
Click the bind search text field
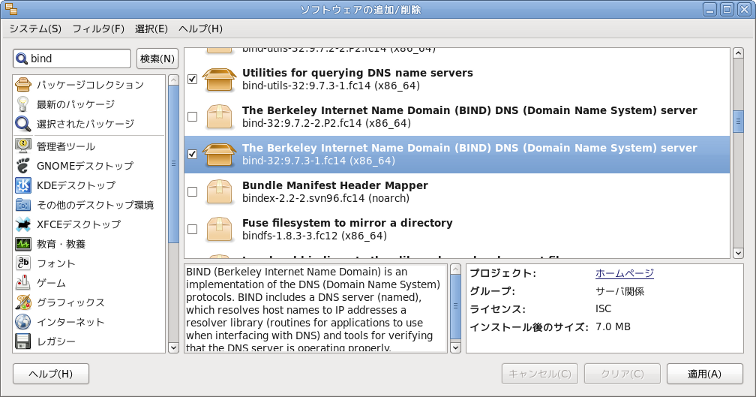[x=72, y=59]
